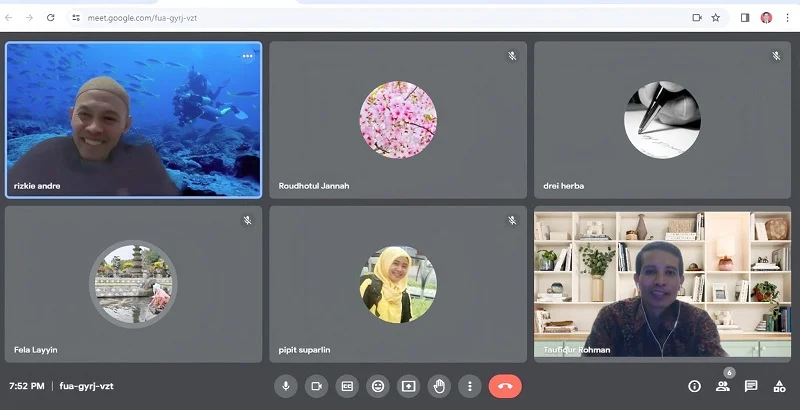Click the red leave call button
800x410 pixels.
click(x=505, y=386)
